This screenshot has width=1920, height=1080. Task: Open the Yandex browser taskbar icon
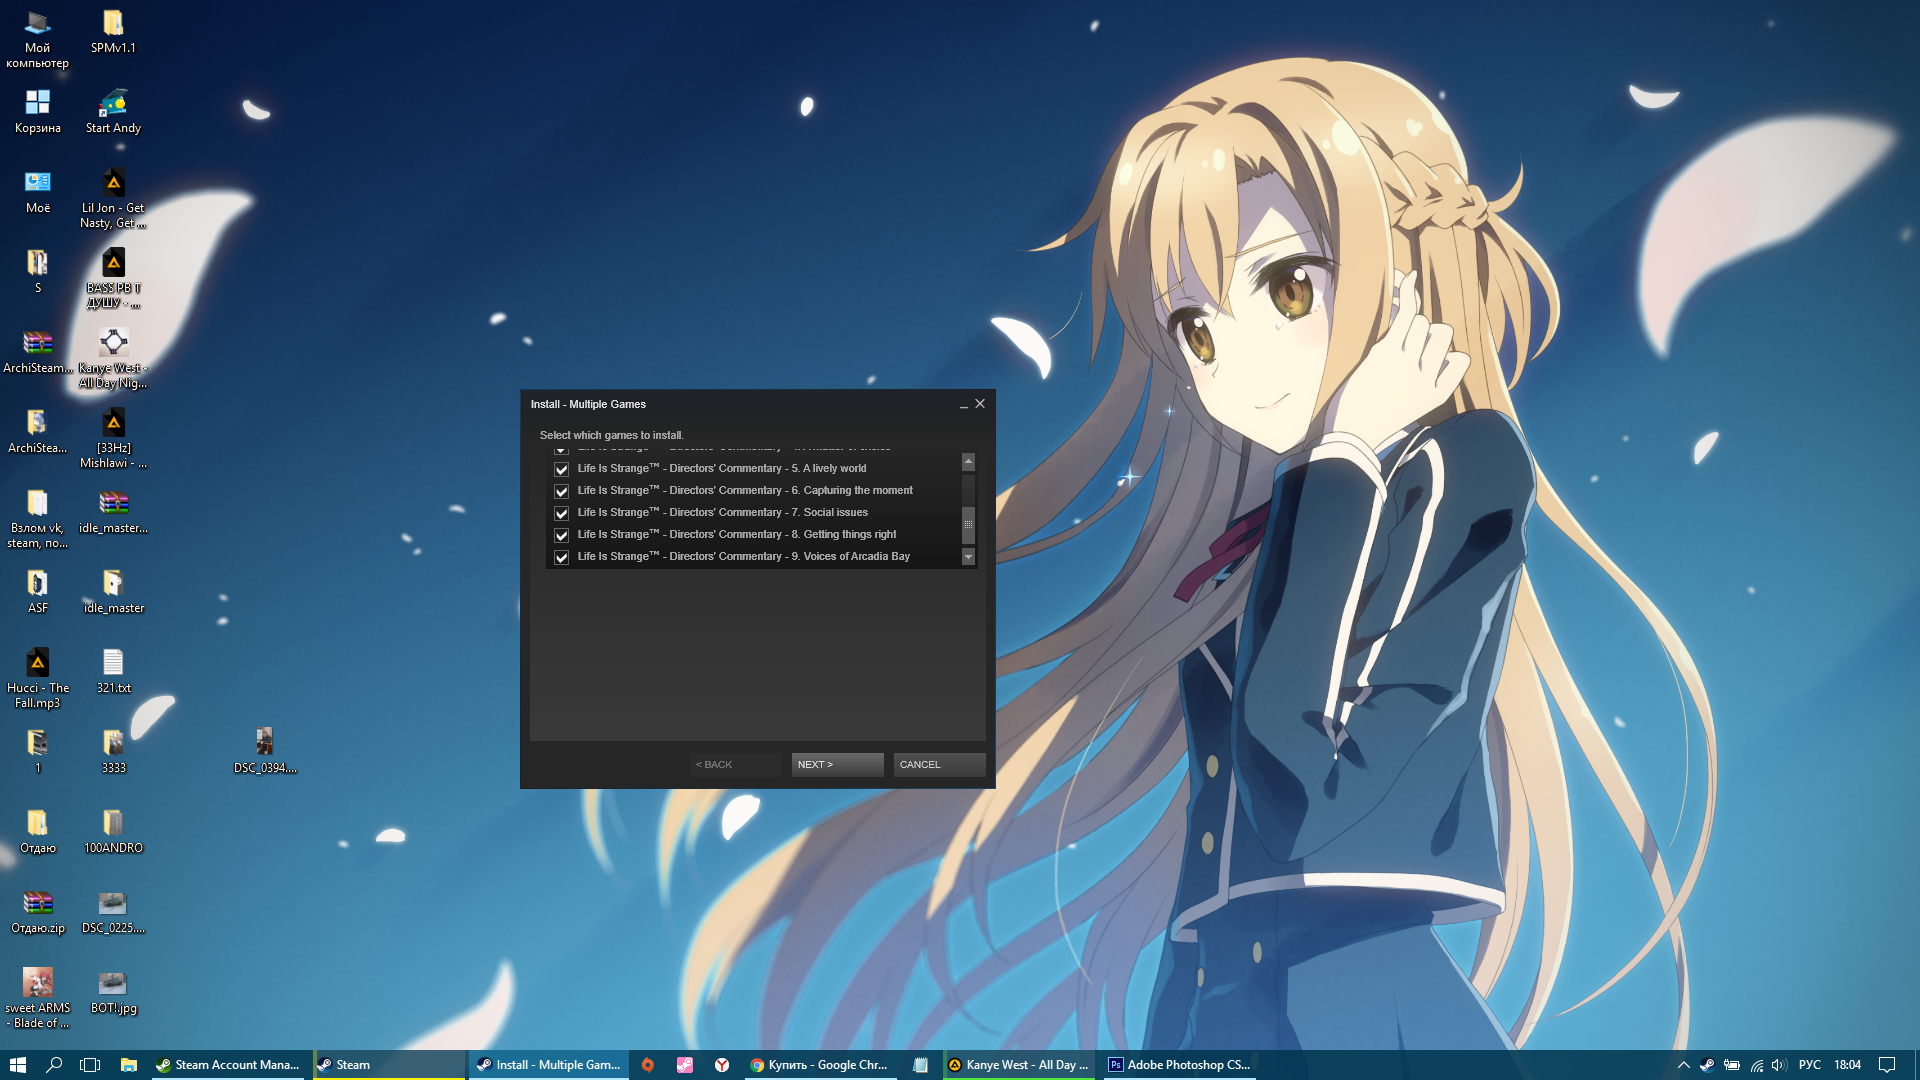(722, 1065)
